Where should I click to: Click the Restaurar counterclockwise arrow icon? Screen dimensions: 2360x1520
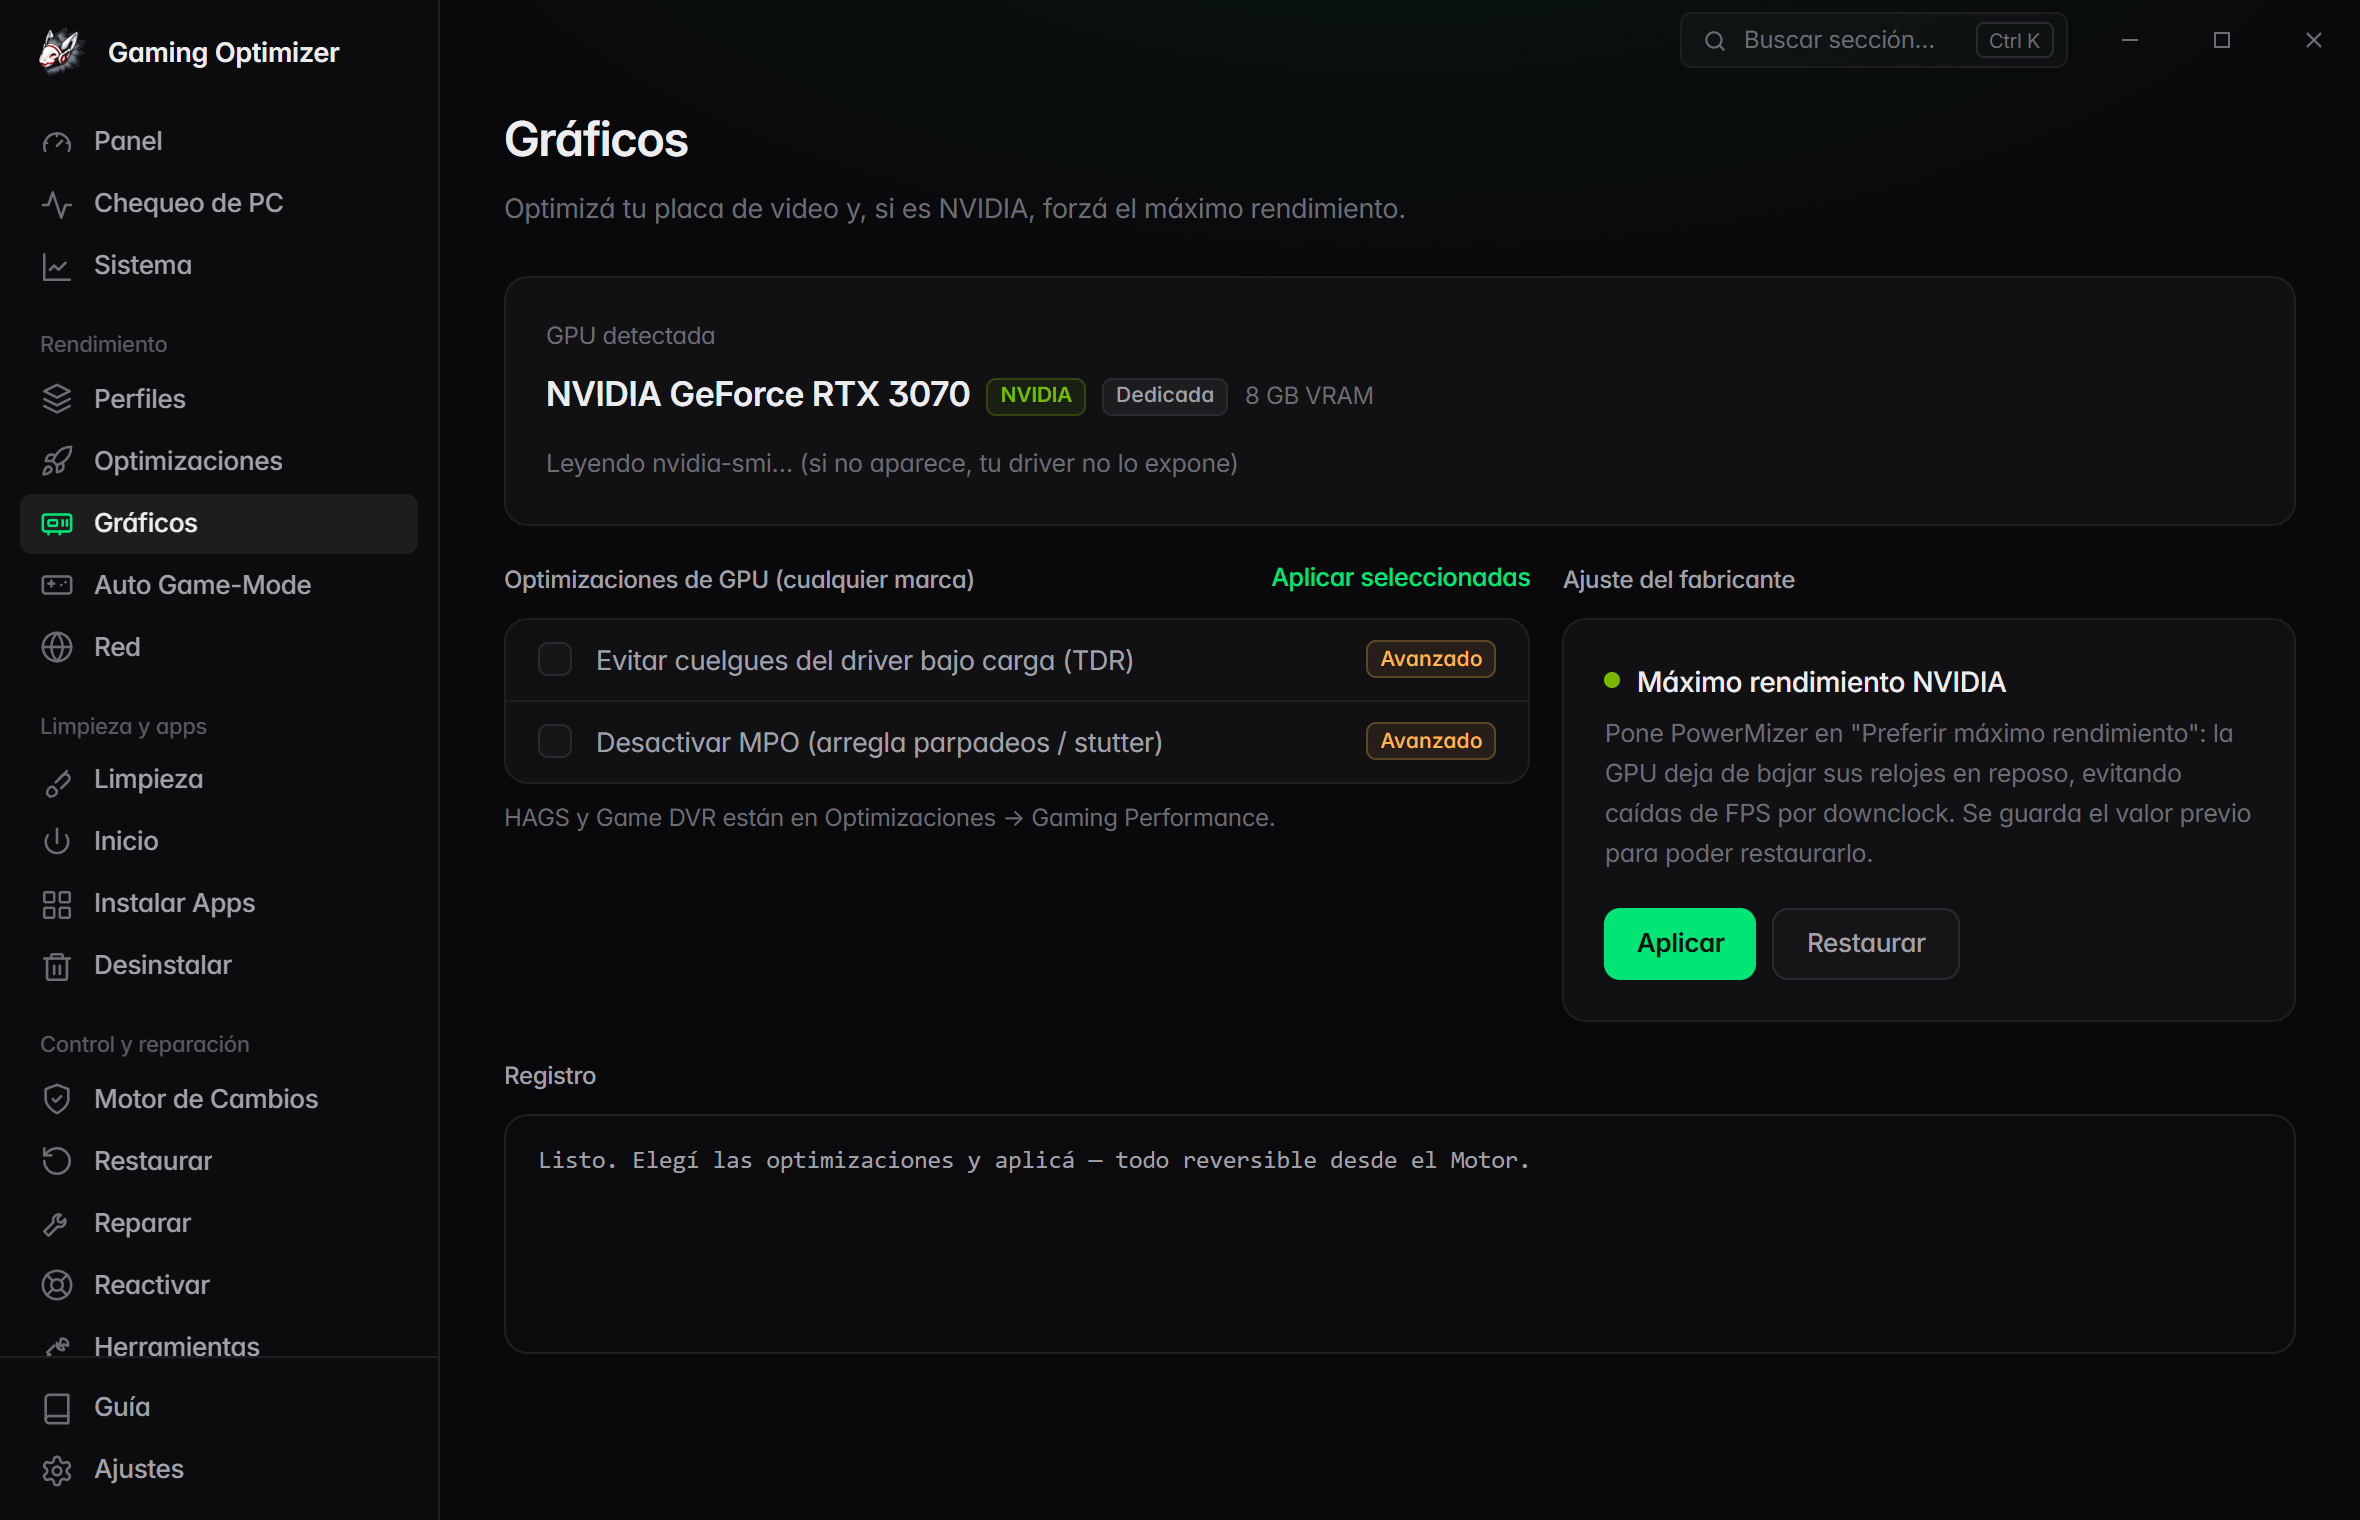(x=57, y=1161)
